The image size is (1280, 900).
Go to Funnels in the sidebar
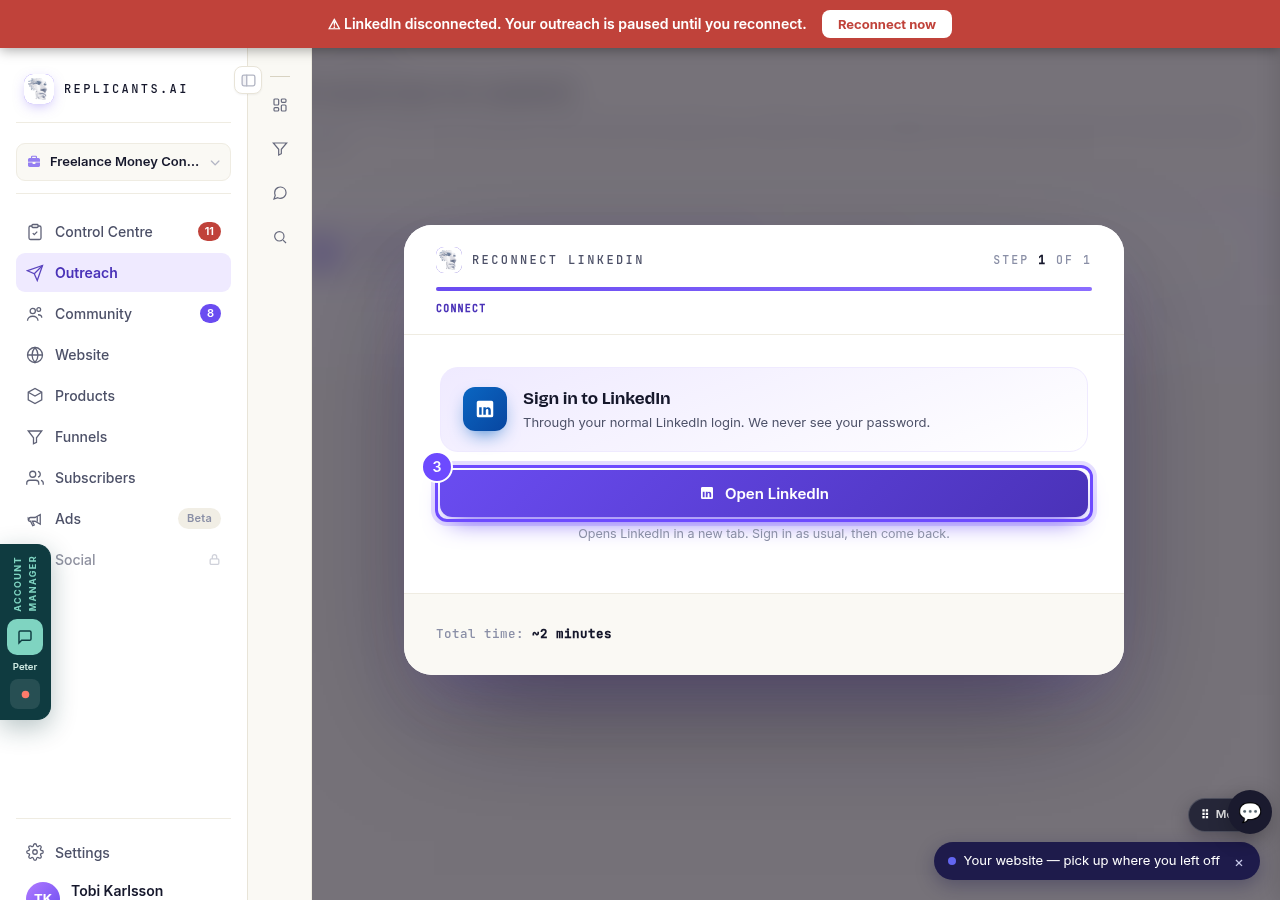tap(123, 437)
